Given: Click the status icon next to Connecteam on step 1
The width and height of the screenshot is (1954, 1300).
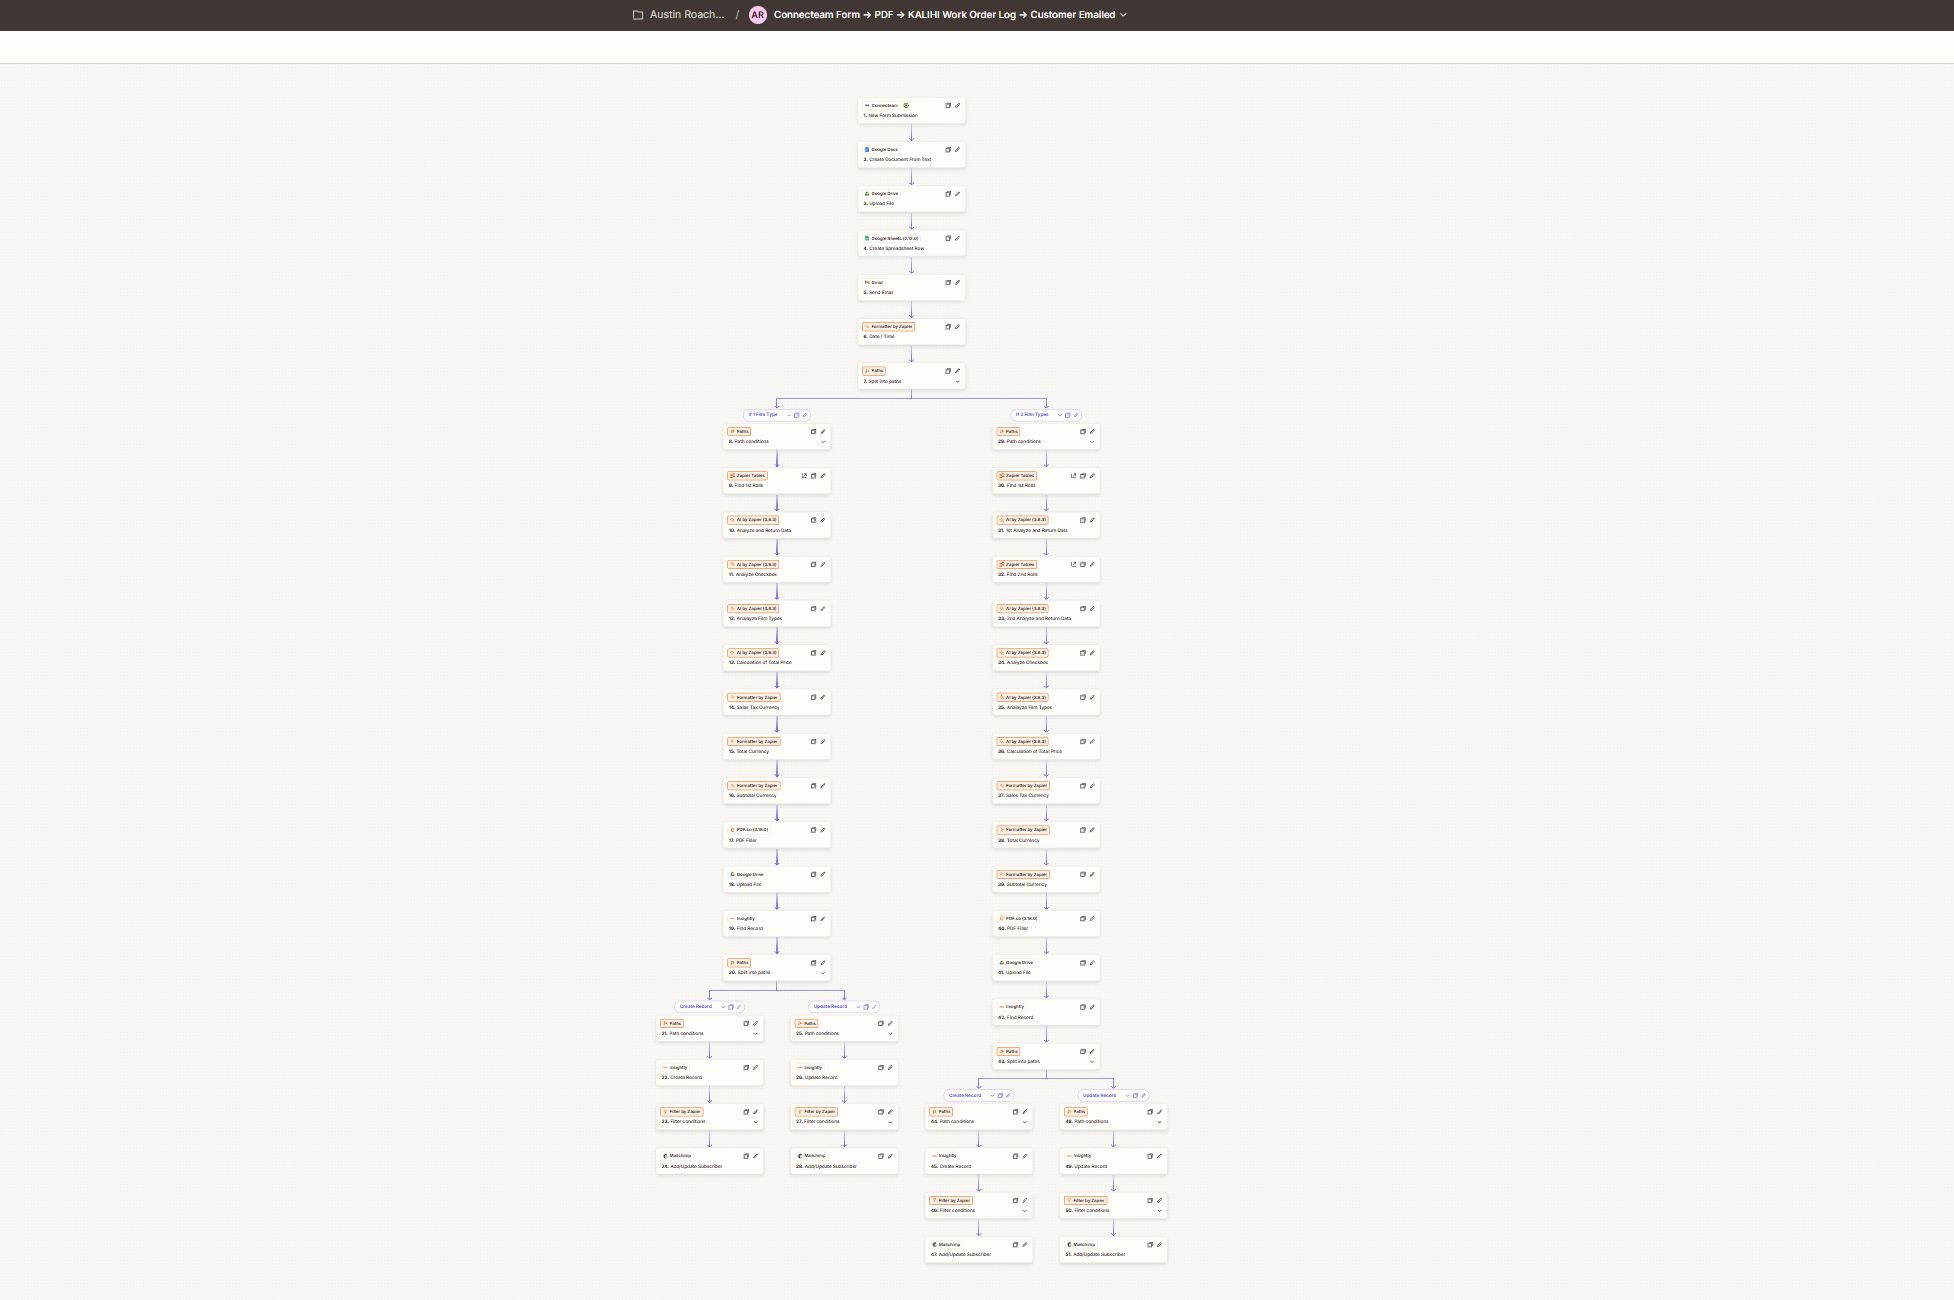Looking at the screenshot, I should pos(906,105).
